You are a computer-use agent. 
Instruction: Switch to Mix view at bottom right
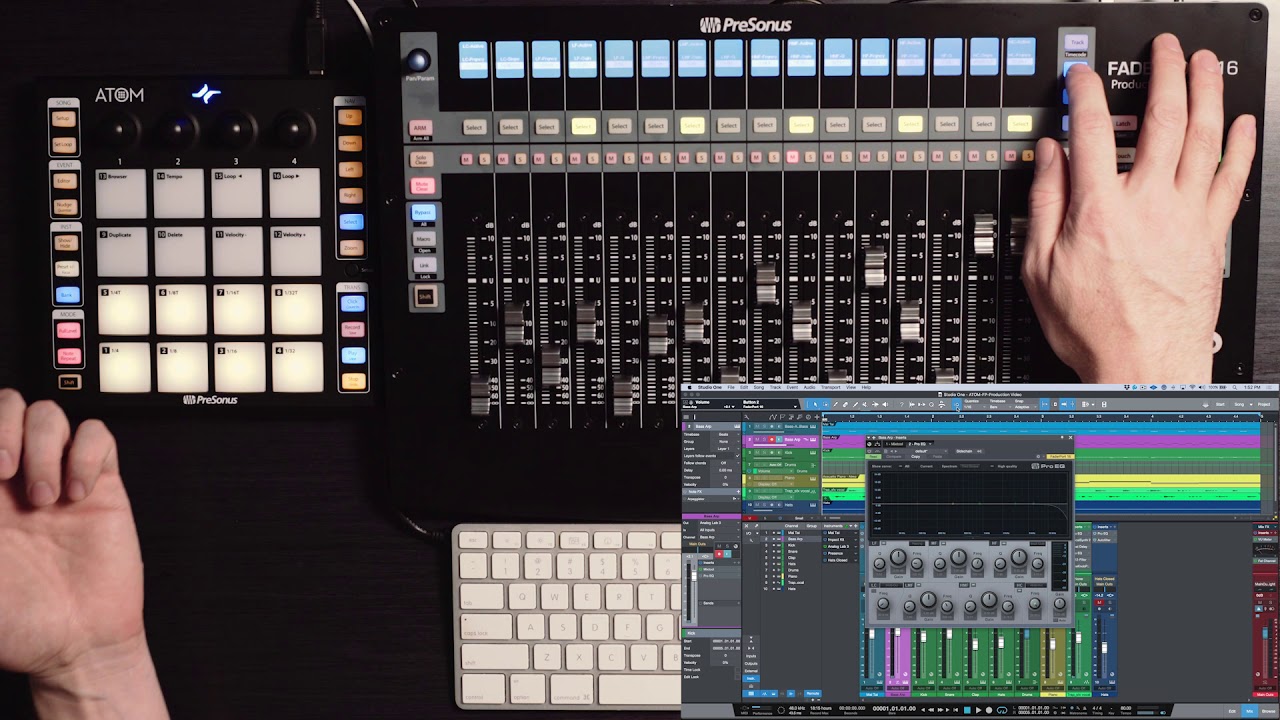(1249, 711)
